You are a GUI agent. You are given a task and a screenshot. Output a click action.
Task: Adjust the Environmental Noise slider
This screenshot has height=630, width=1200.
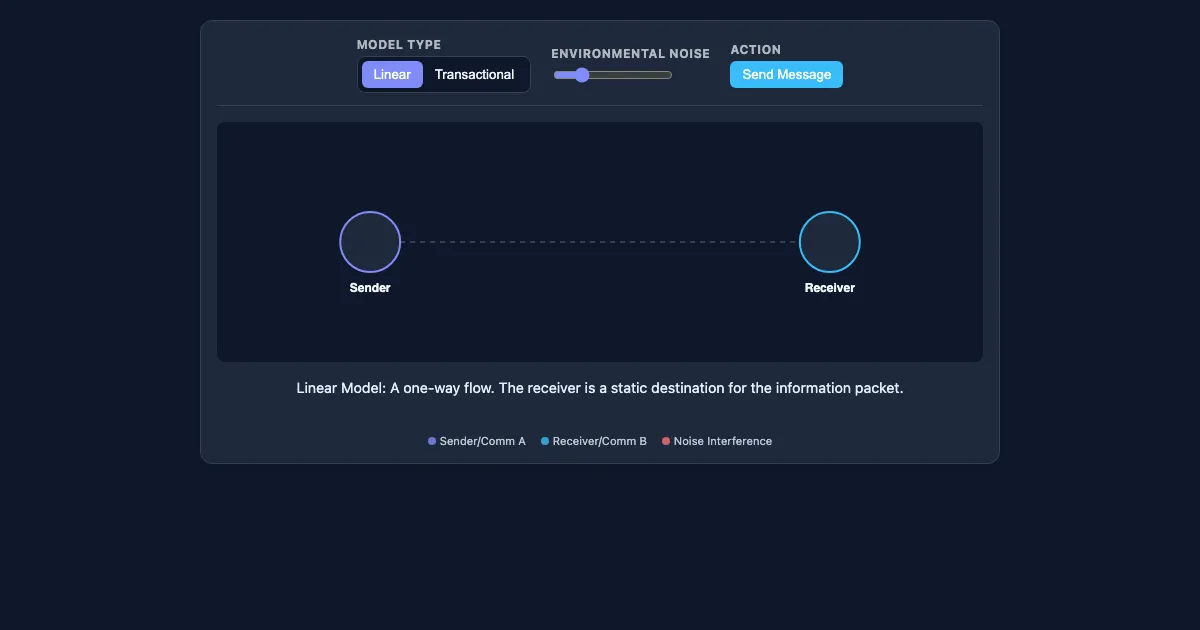pyautogui.click(x=613, y=75)
